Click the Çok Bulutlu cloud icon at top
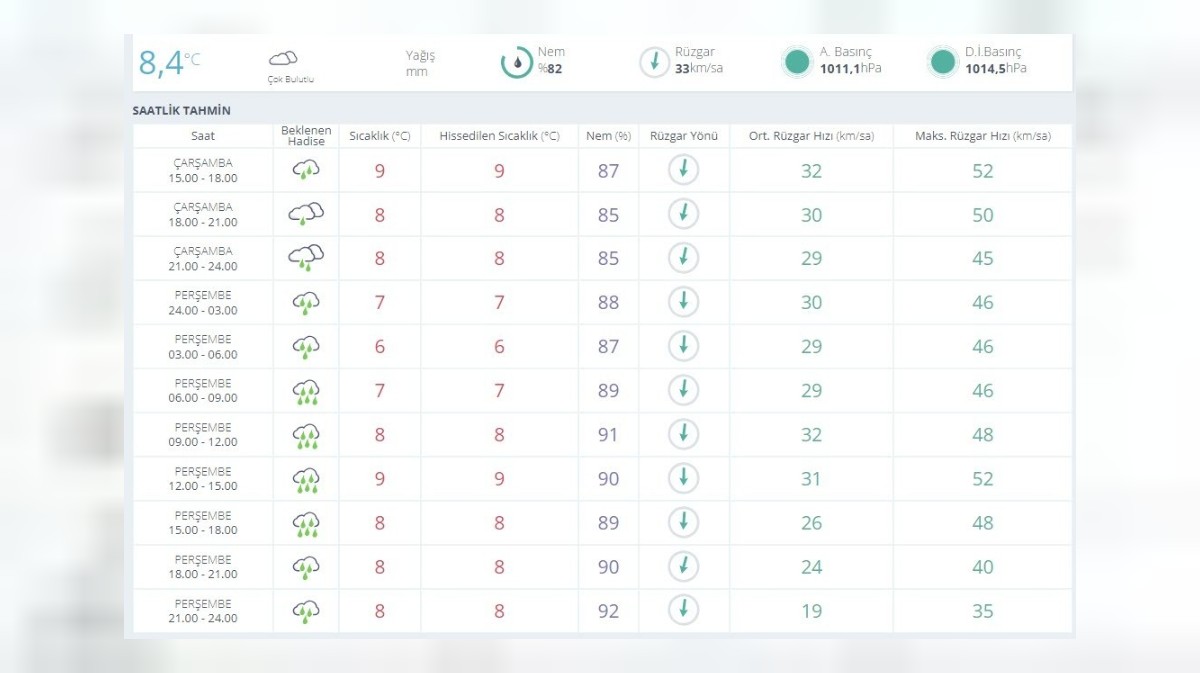 coord(283,59)
